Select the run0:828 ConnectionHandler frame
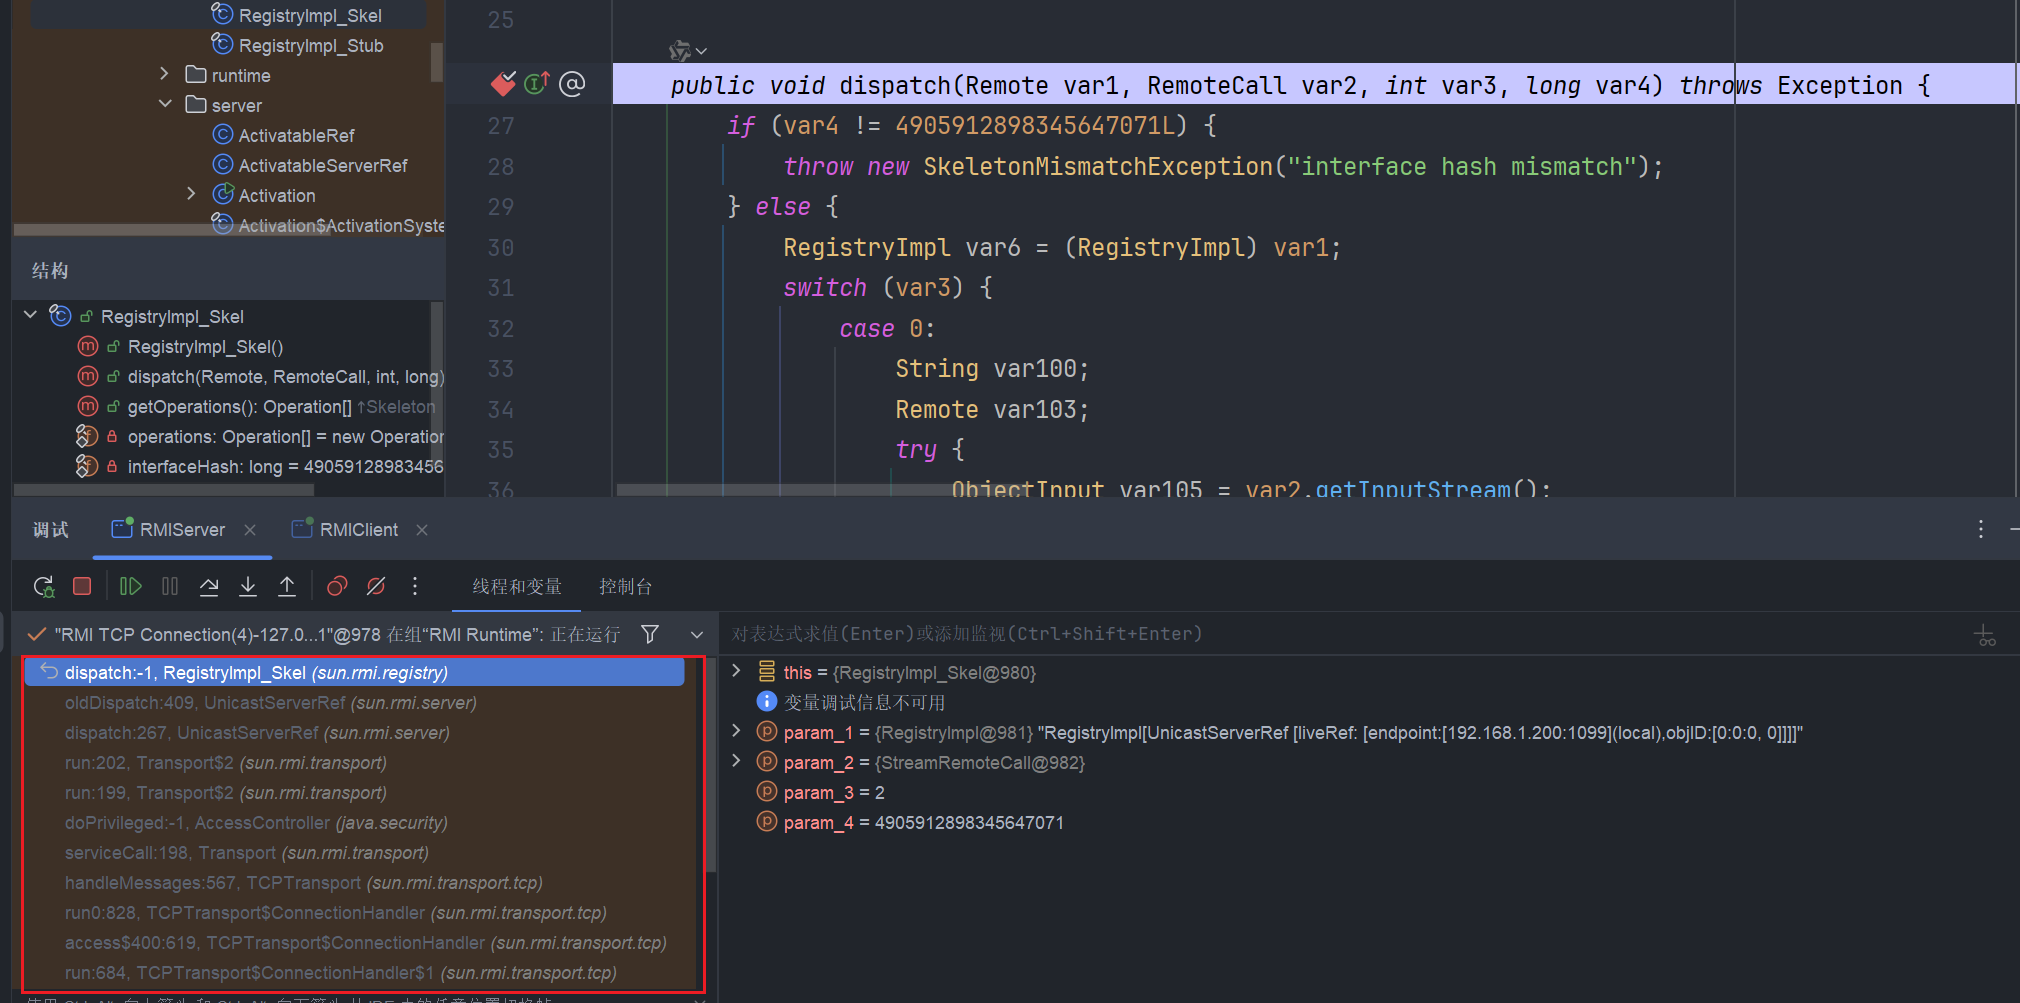Viewport: 2020px width, 1003px height. pos(335,913)
